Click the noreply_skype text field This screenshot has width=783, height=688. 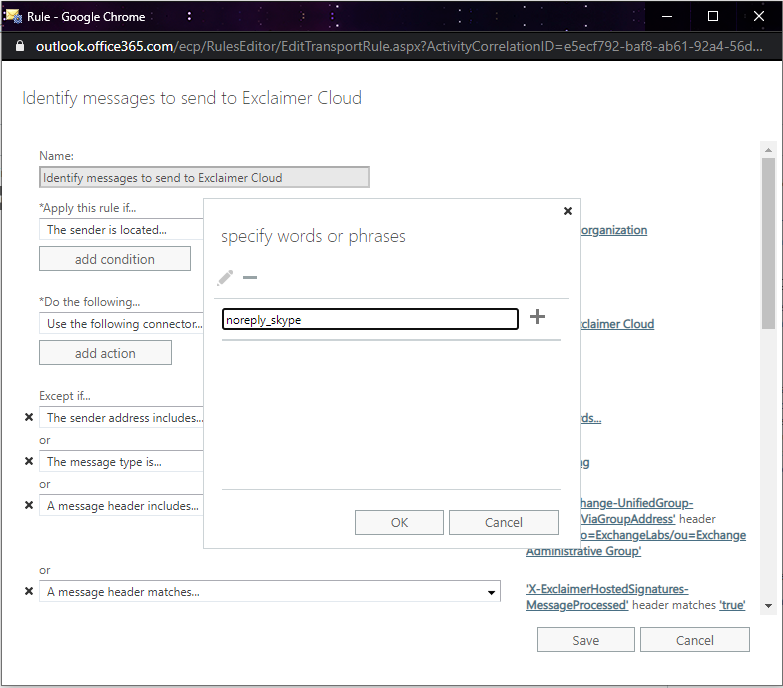coord(370,319)
